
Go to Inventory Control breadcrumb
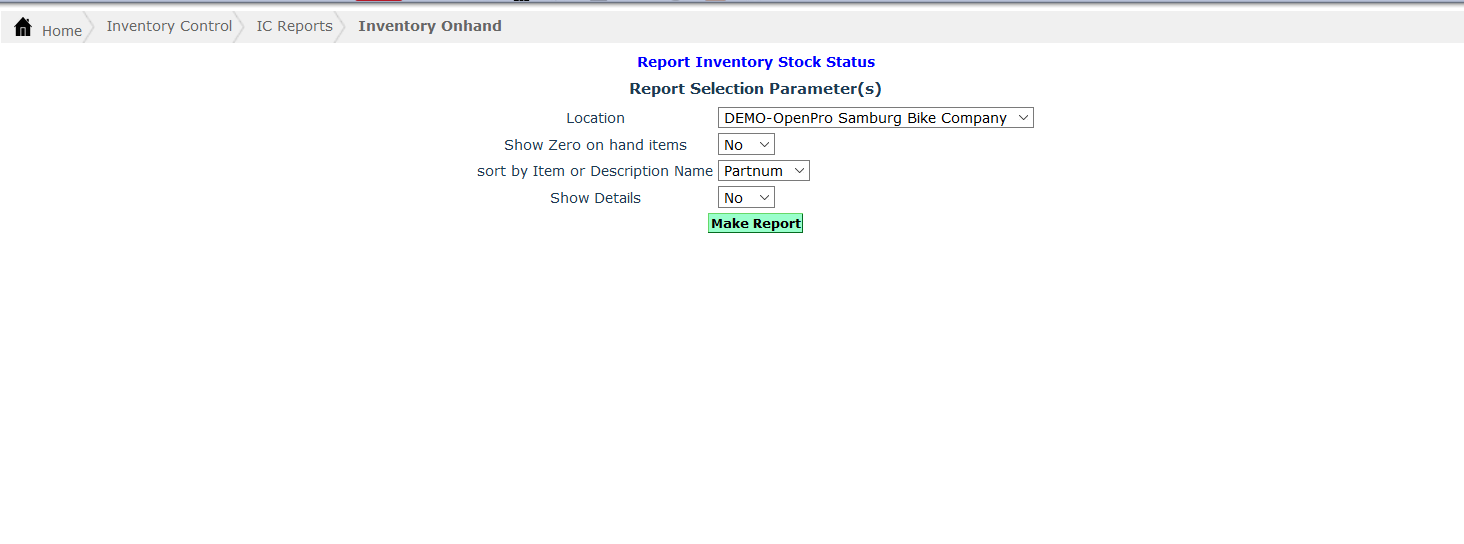pyautogui.click(x=169, y=26)
